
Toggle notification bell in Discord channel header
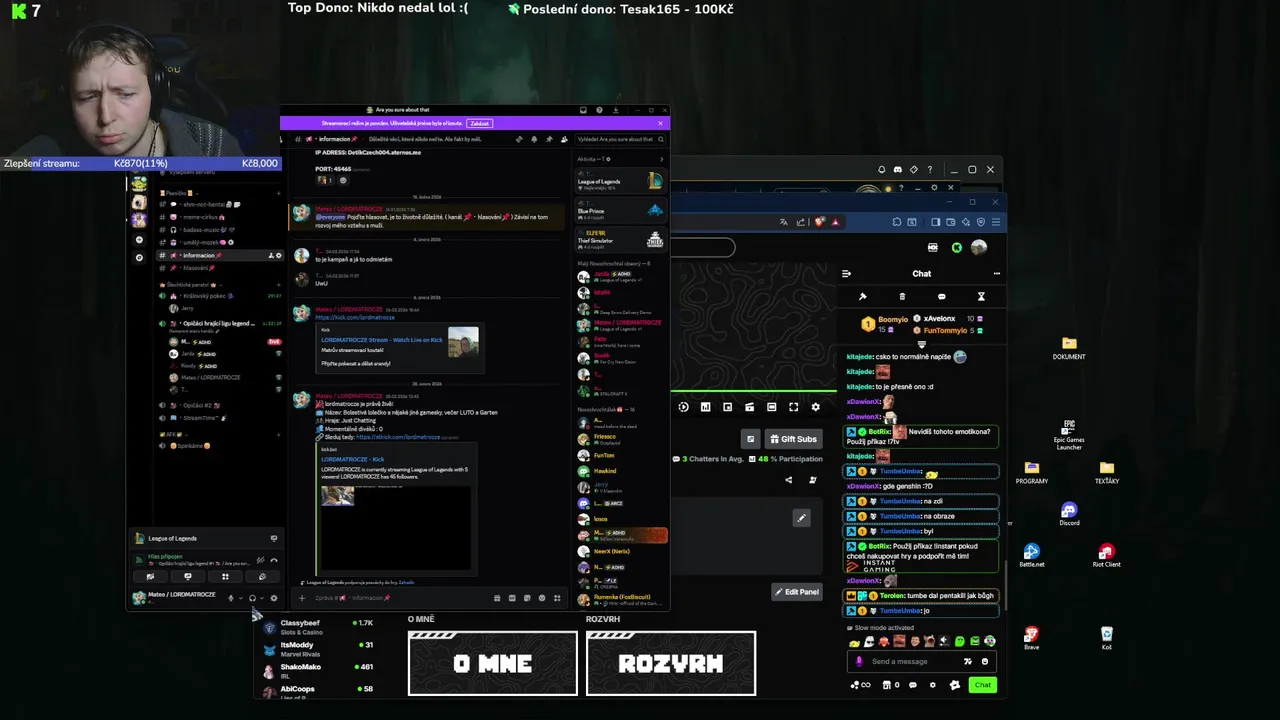point(534,139)
